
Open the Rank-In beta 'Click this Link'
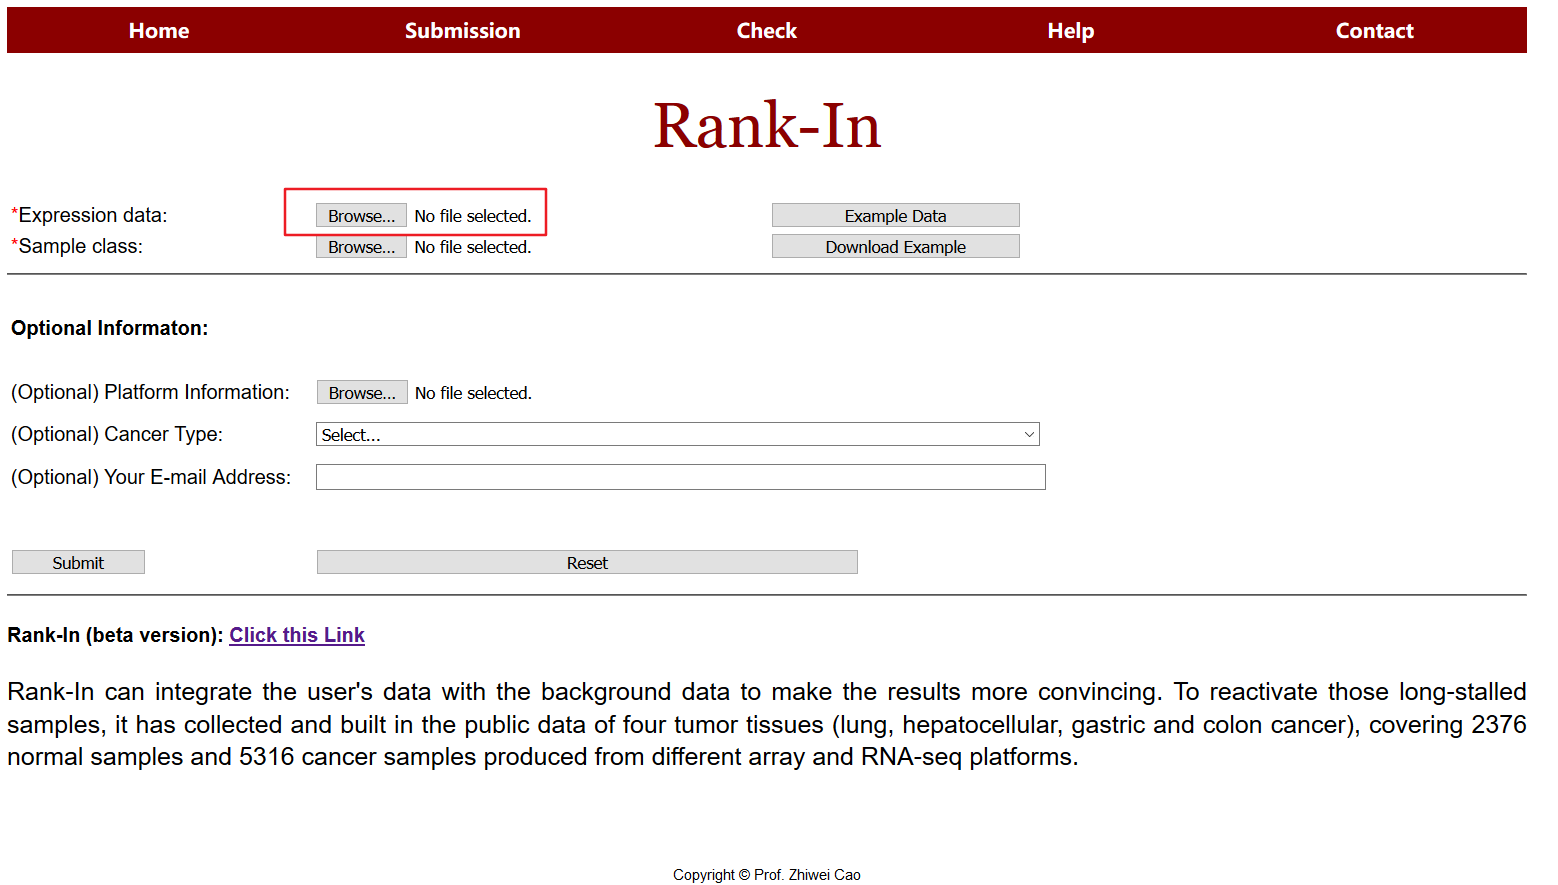[297, 635]
